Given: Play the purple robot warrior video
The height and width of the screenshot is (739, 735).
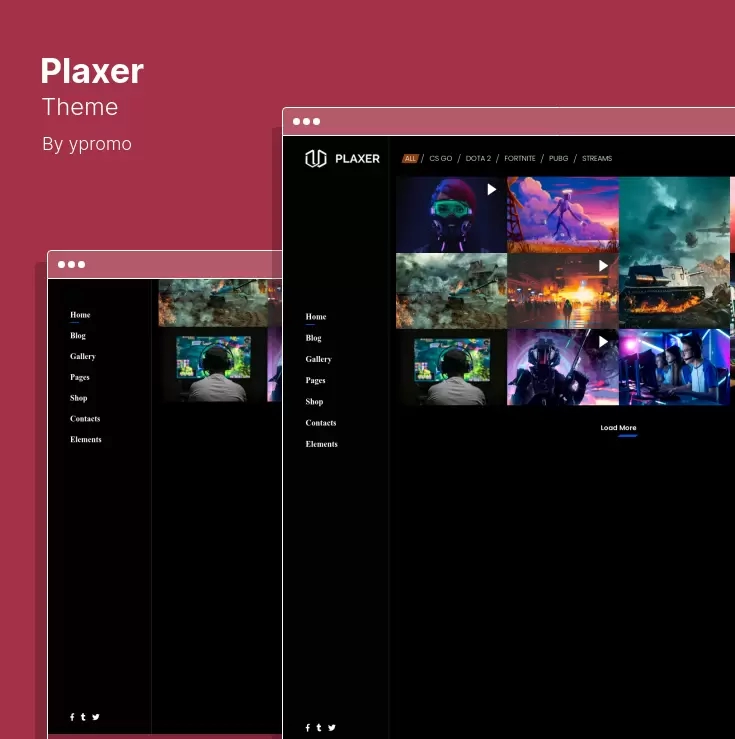Looking at the screenshot, I should (x=603, y=341).
